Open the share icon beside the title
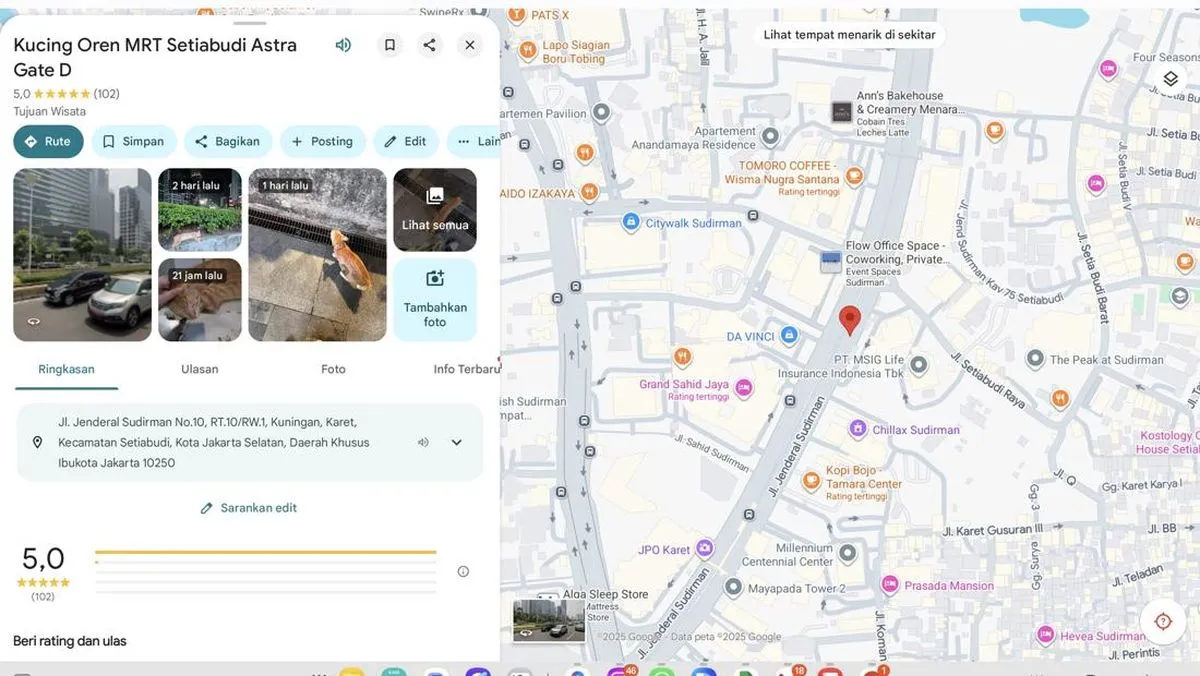Image resolution: width=1200 pixels, height=676 pixels. 429,45
